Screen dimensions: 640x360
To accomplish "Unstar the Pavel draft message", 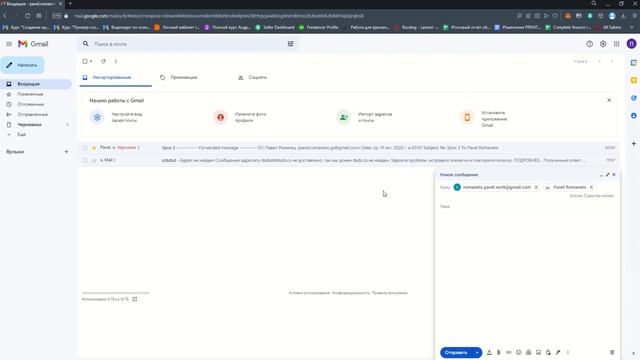I will 94,148.
